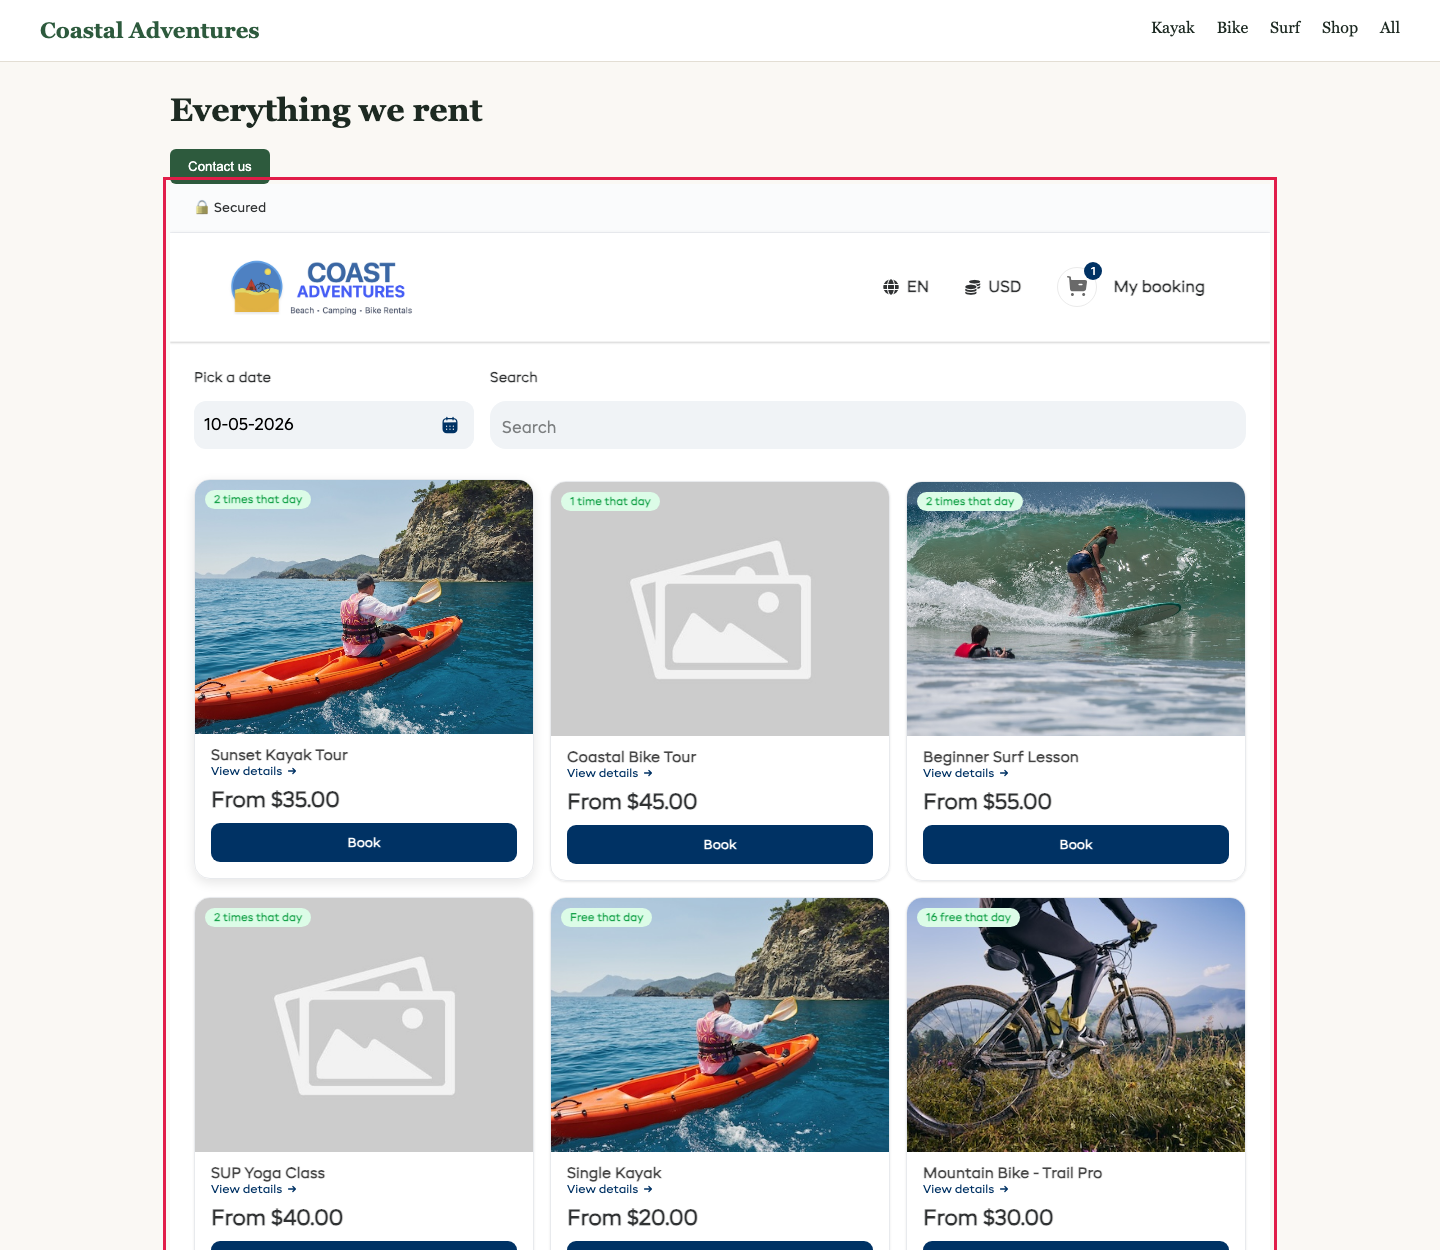Go to Coastal Adventures home link
The image size is (1440, 1250).
pyautogui.click(x=150, y=30)
